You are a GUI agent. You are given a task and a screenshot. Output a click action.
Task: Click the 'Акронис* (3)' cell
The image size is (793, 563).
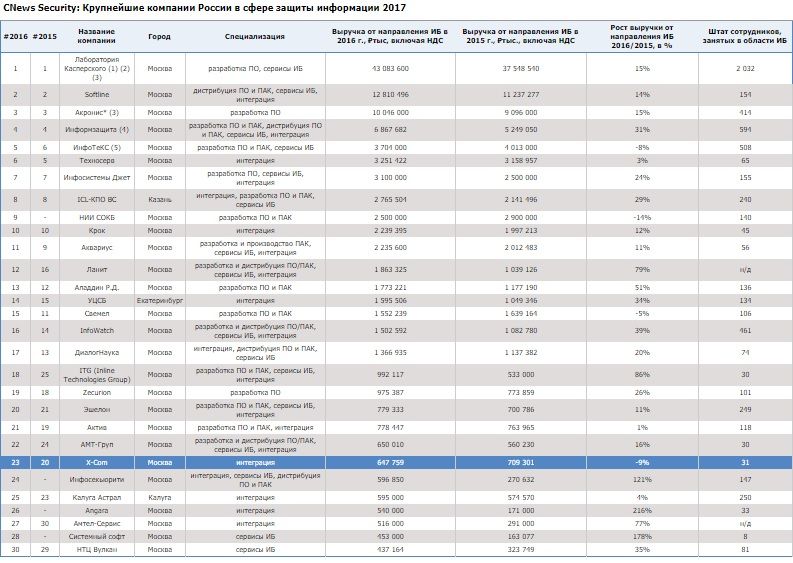pyautogui.click(x=97, y=112)
